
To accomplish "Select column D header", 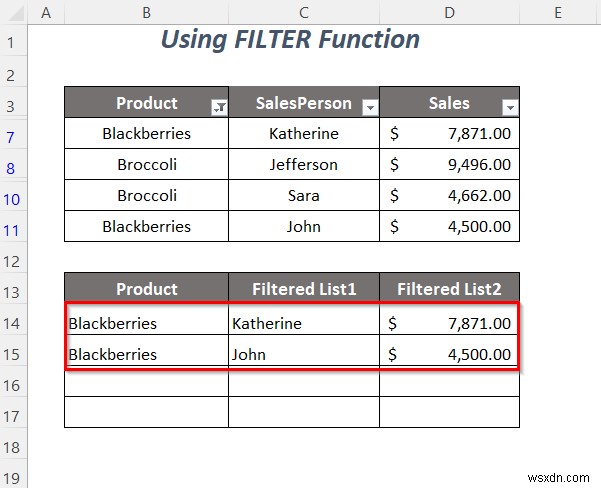I will (449, 11).
